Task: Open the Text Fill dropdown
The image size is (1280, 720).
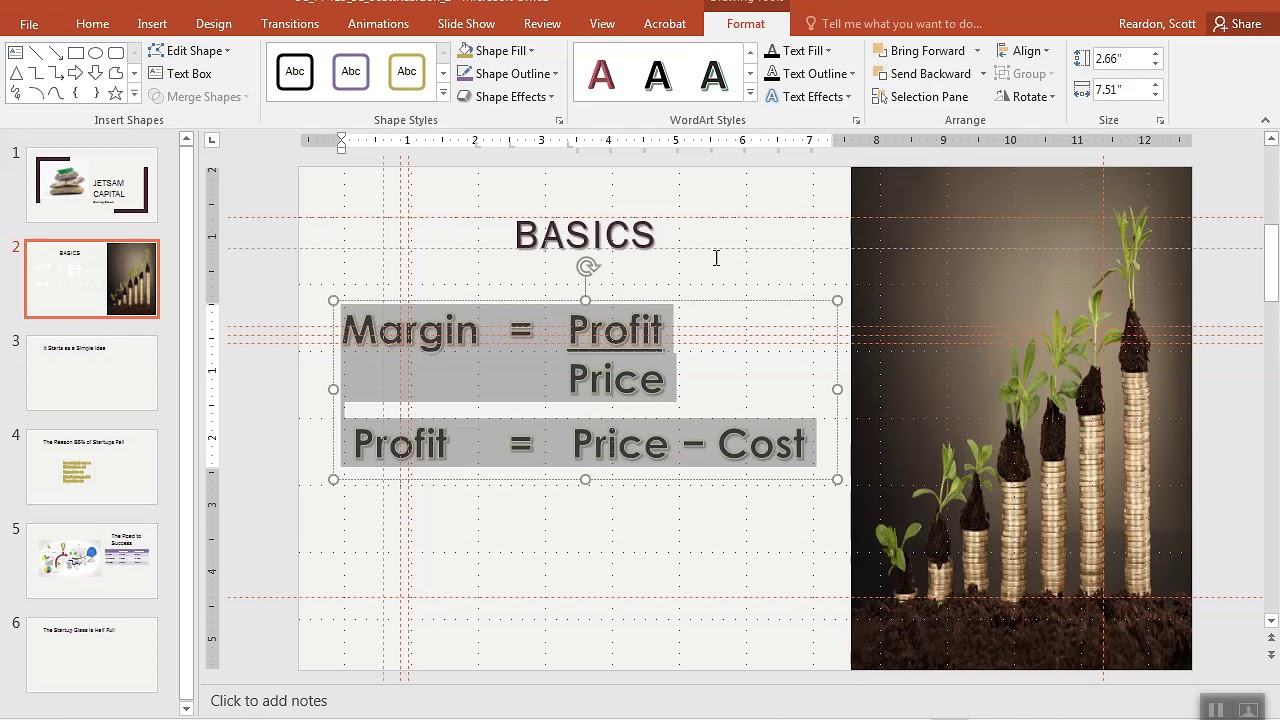Action: 798,50
